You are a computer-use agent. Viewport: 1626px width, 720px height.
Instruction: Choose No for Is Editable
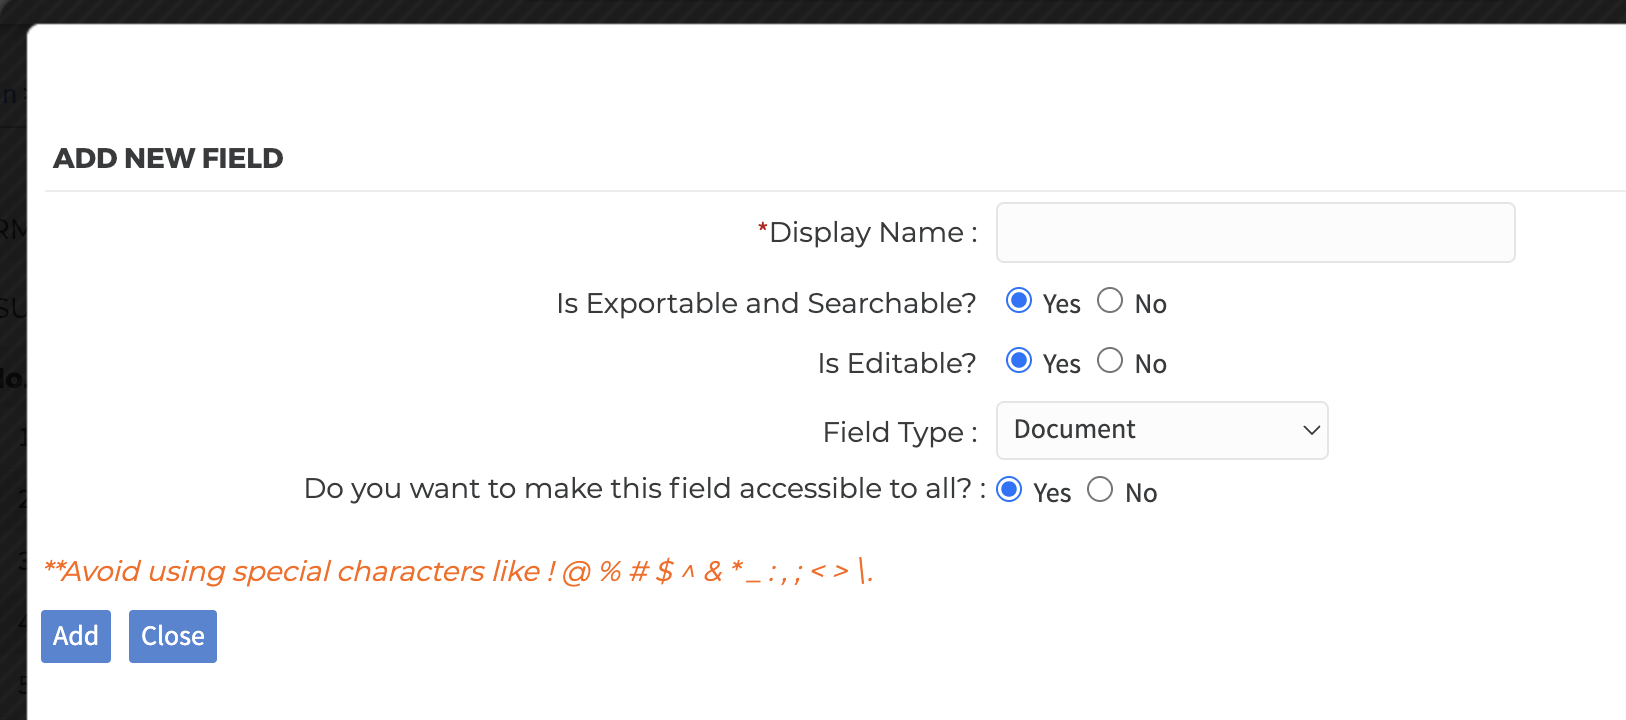point(1110,361)
